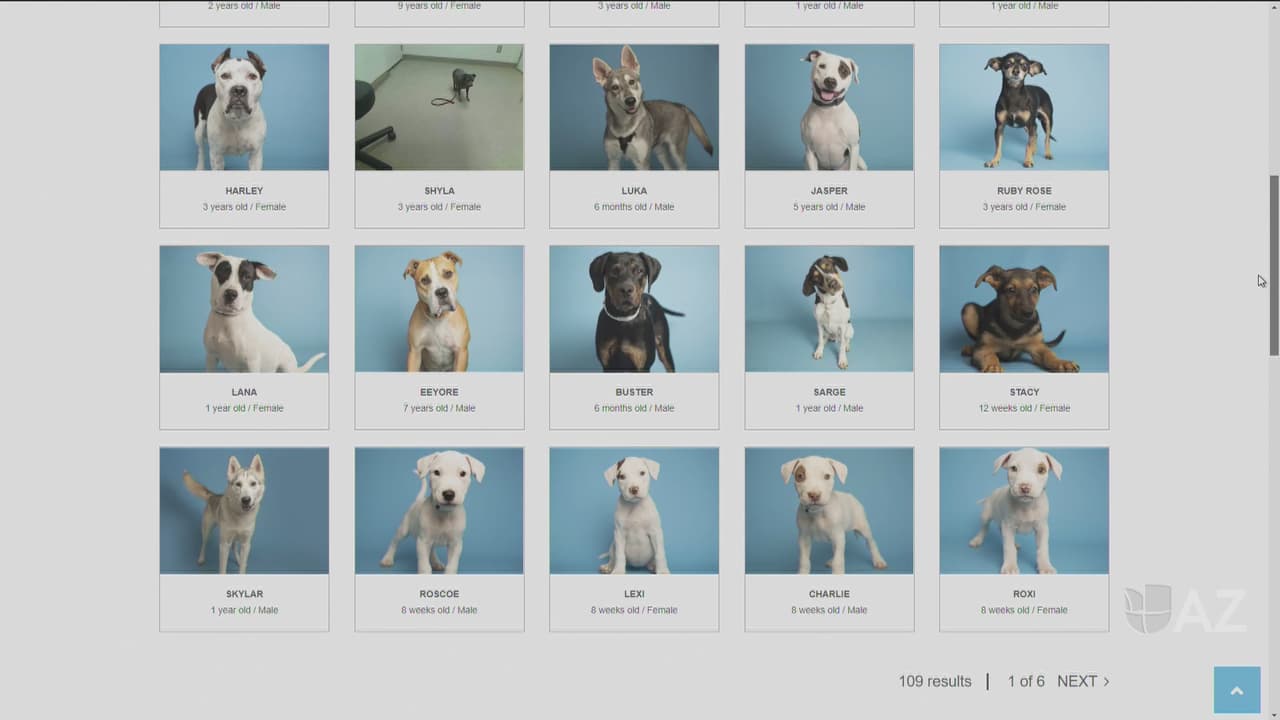Open Eeyore's tan dog photo
Viewport: 1280px width, 720px height.
(439, 309)
